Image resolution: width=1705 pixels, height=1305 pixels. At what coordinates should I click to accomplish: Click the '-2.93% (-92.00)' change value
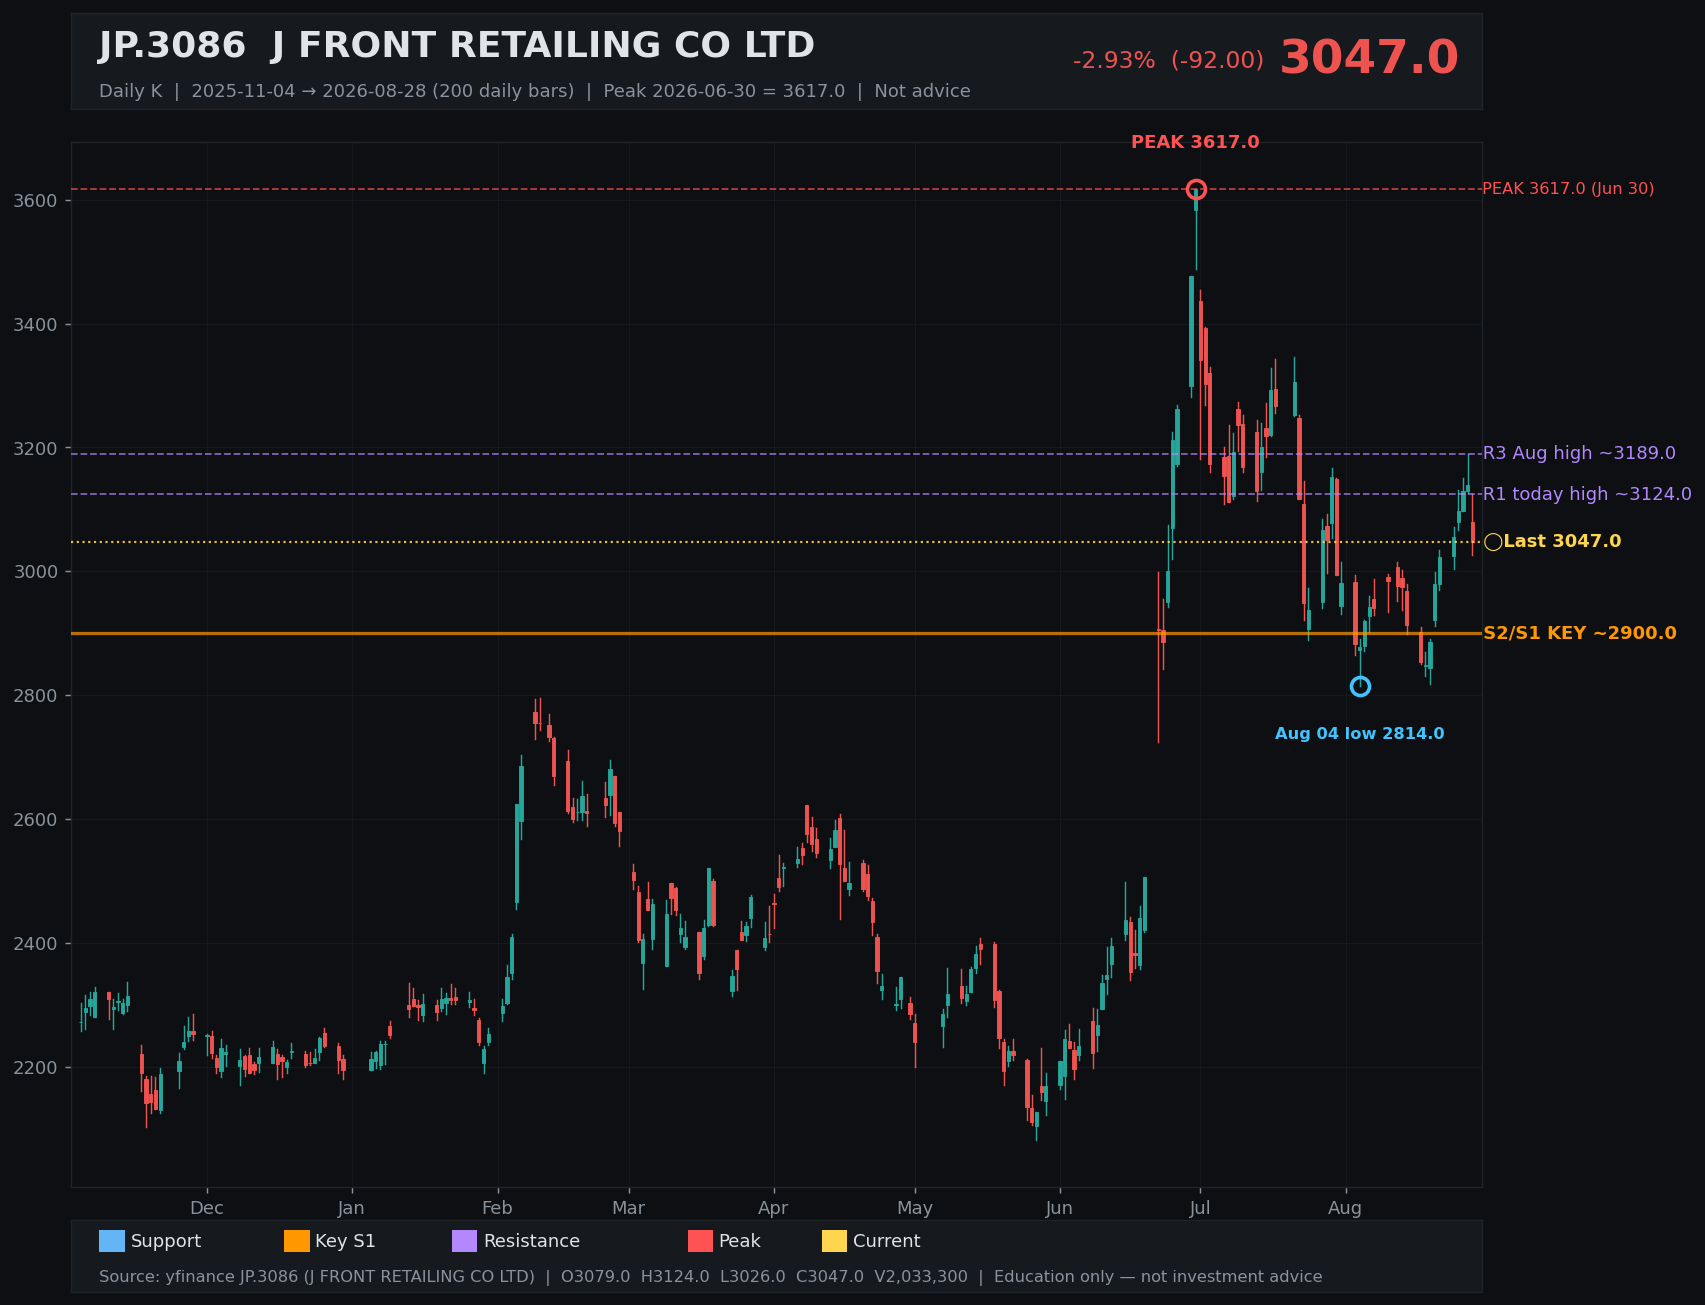1168,61
